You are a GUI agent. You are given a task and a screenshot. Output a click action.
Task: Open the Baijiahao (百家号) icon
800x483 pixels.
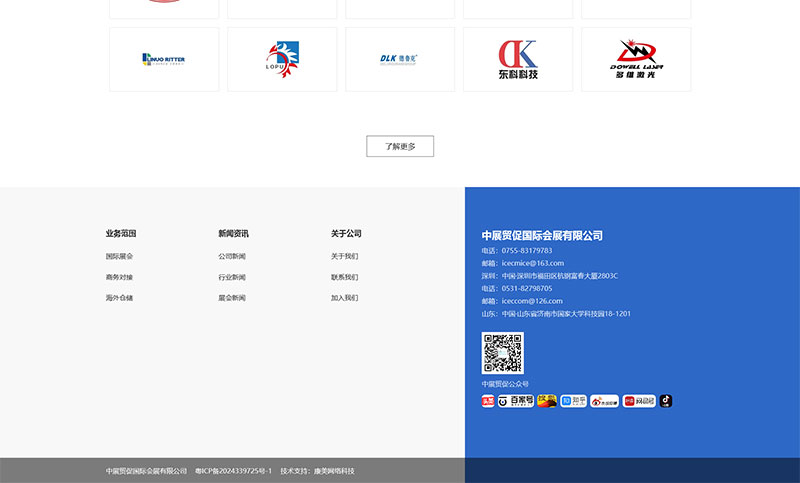point(516,401)
